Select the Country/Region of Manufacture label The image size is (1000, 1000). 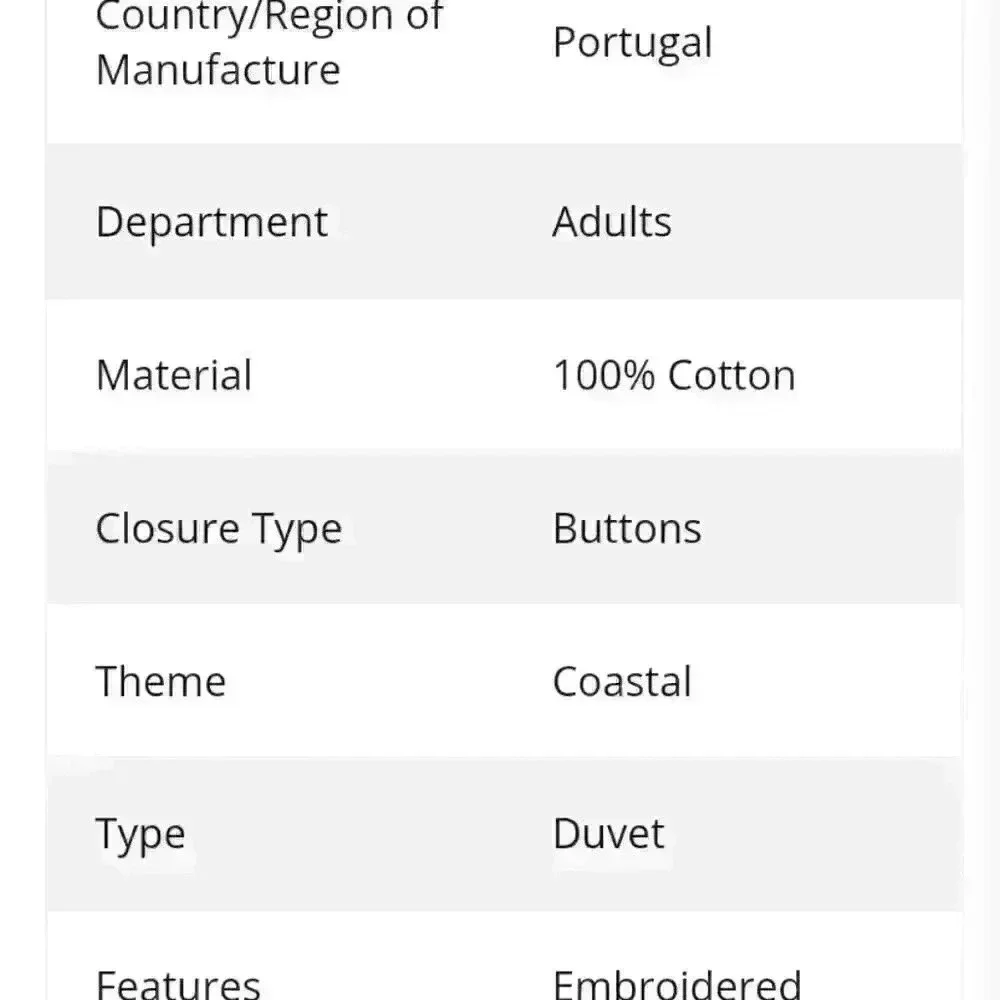pyautogui.click(x=268, y=43)
